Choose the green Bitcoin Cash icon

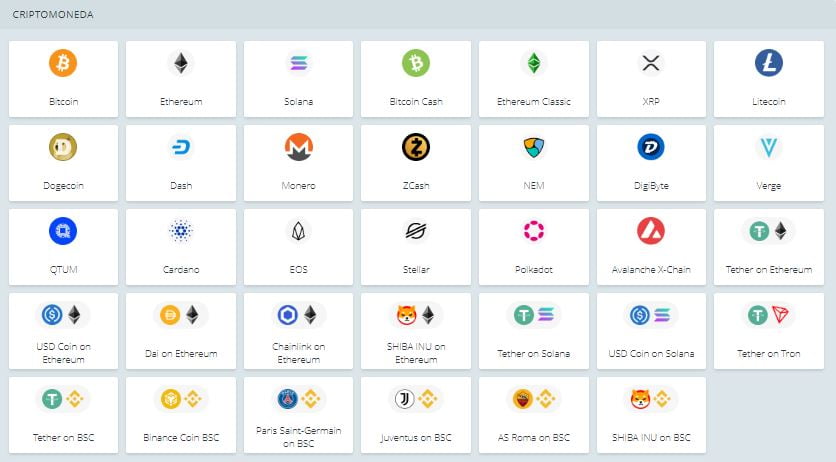tap(416, 63)
